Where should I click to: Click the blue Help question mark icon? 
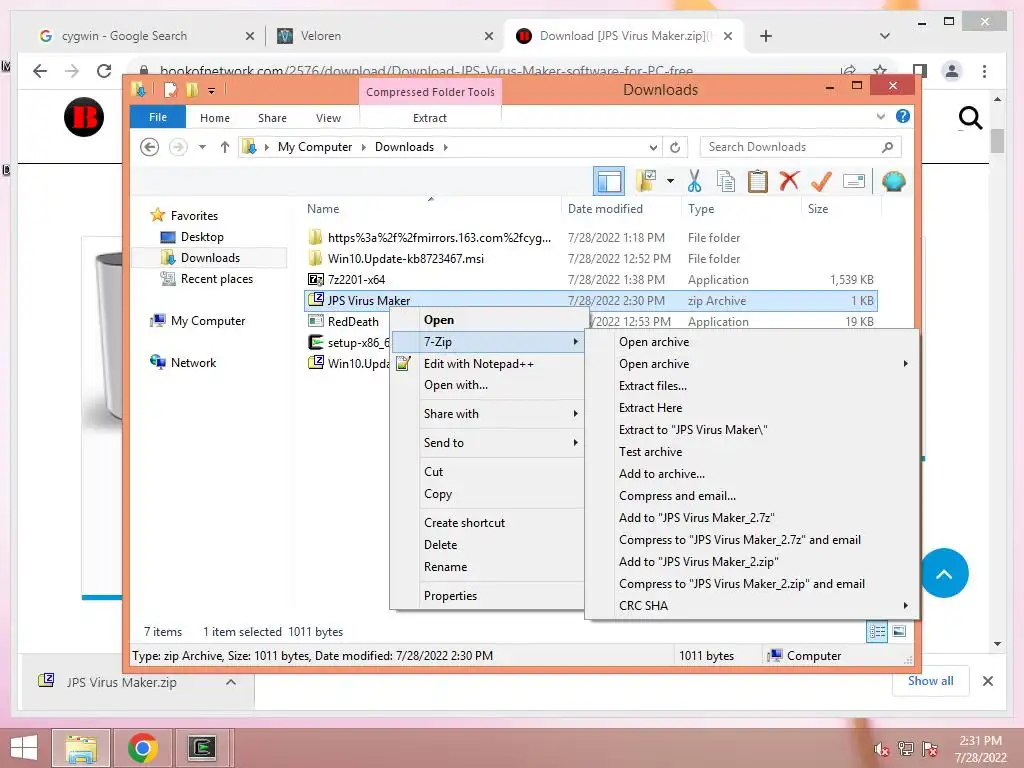903,116
